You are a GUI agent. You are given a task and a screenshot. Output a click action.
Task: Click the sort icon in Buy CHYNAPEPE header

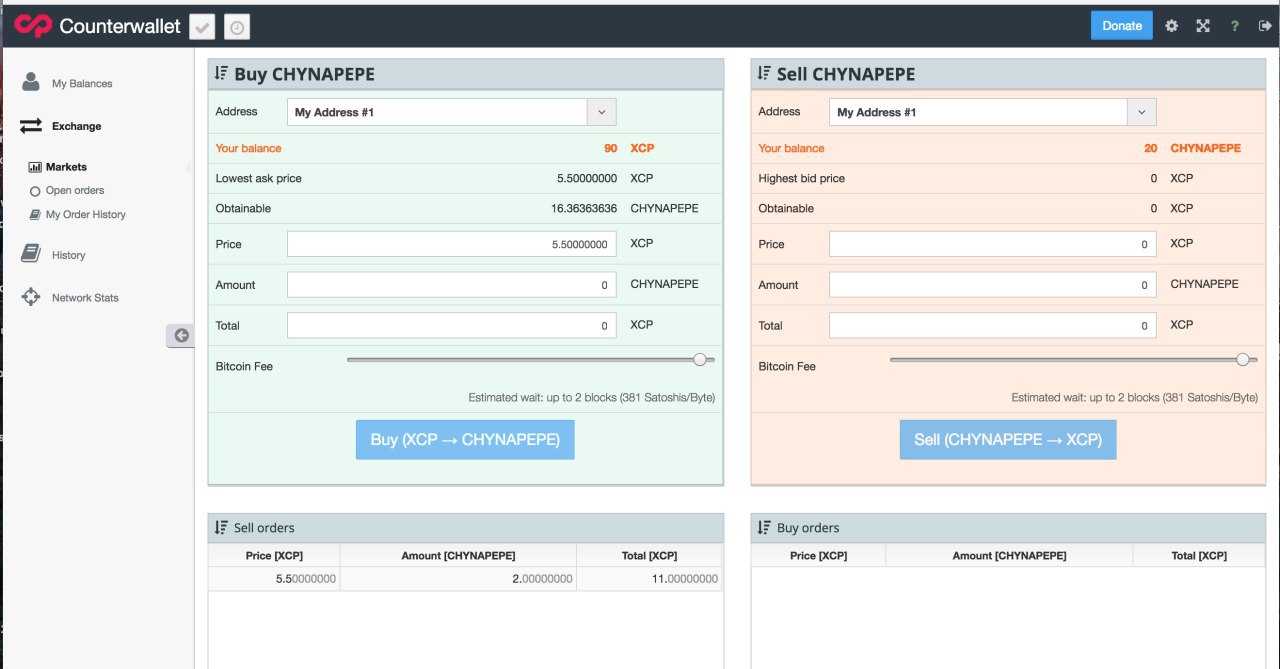pos(222,73)
